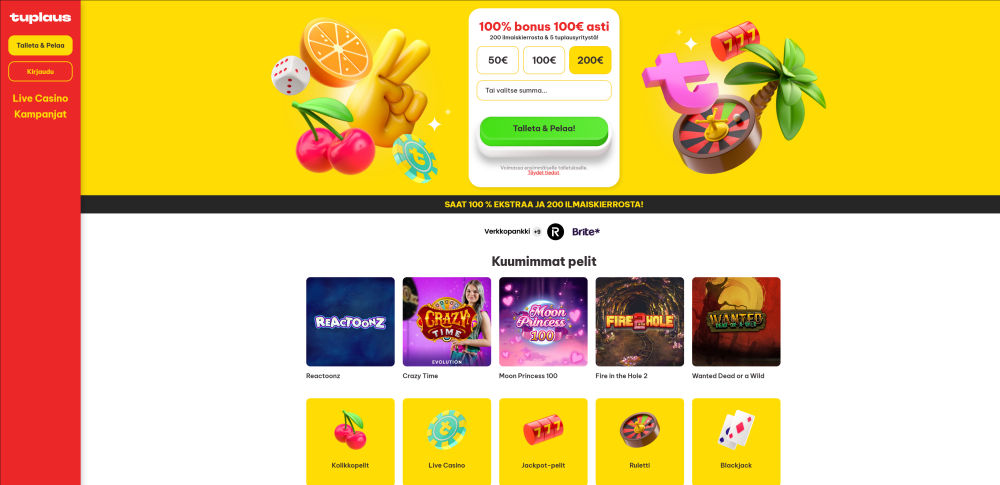Open the Crazy Time game thumbnail
This screenshot has width=1000, height=485.
pos(446,322)
